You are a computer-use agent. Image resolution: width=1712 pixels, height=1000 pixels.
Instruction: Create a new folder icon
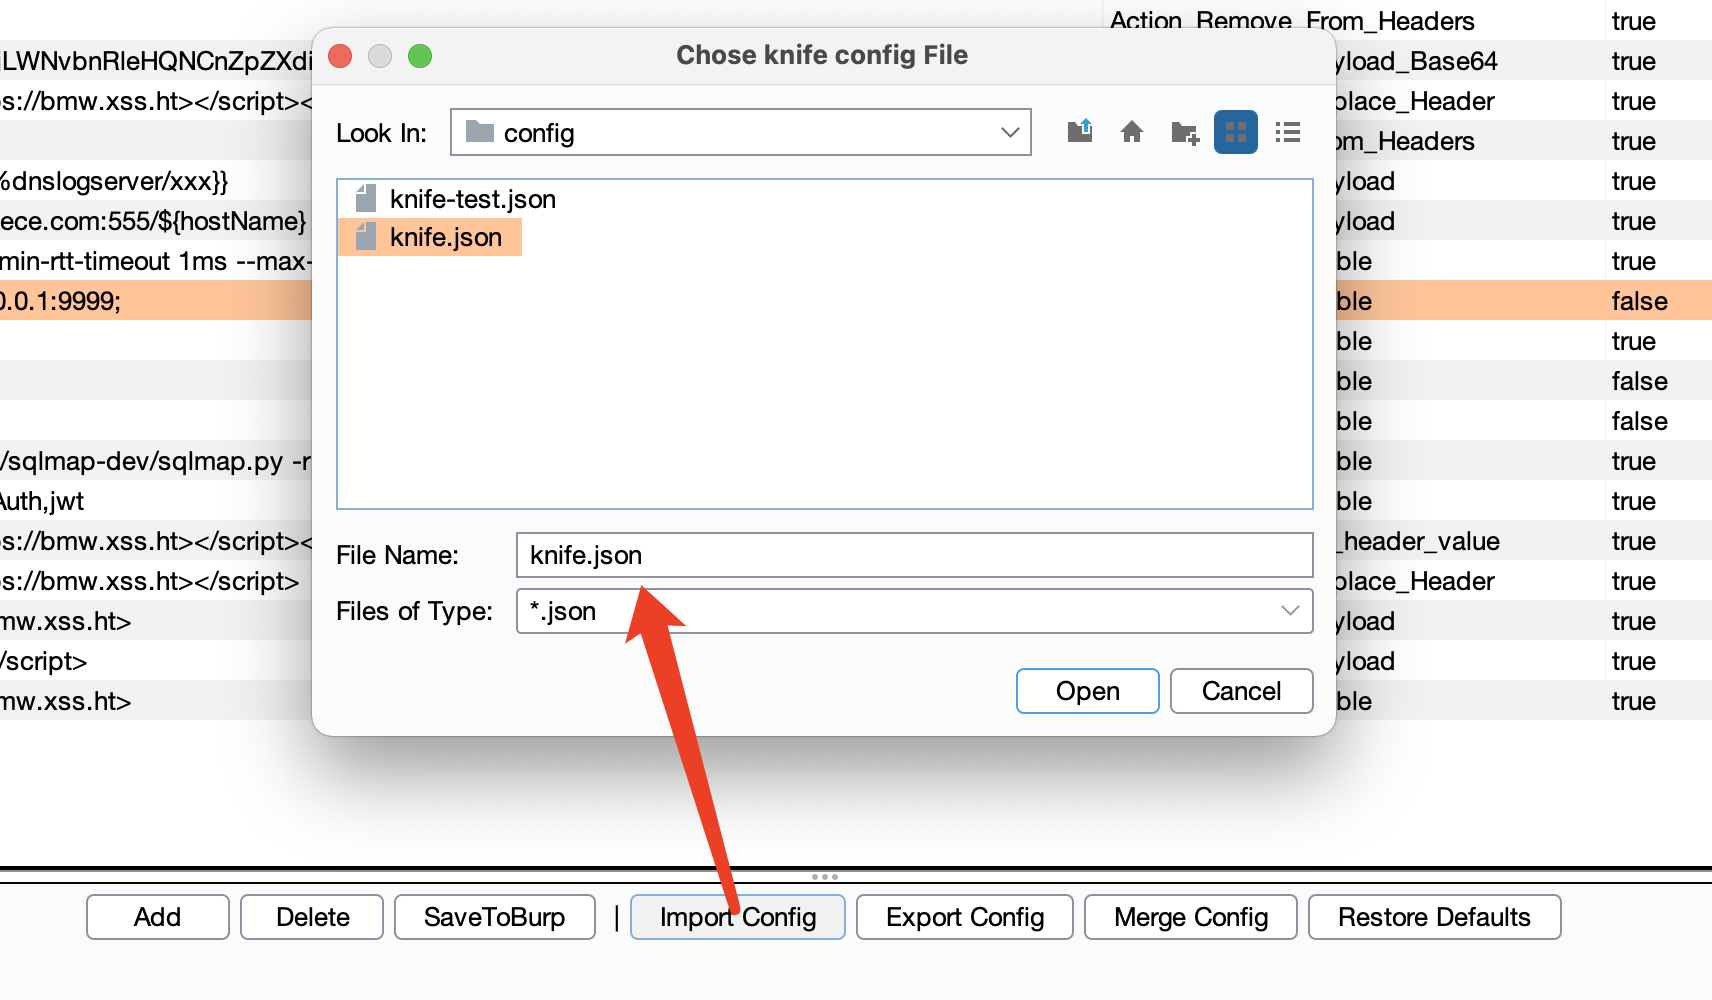tap(1185, 132)
